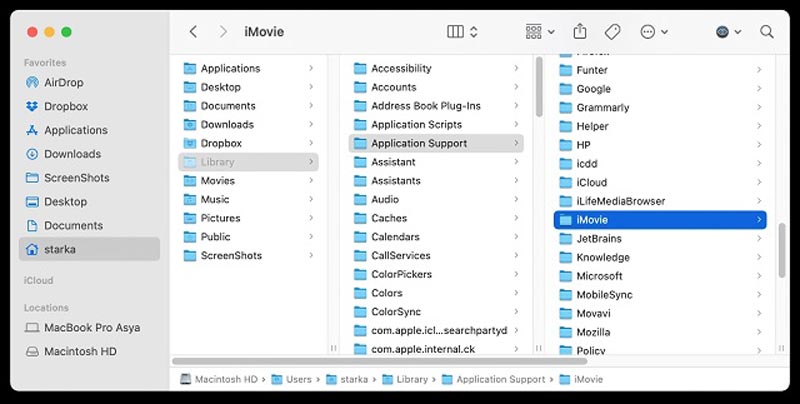Click the Share icon in toolbar

580,32
